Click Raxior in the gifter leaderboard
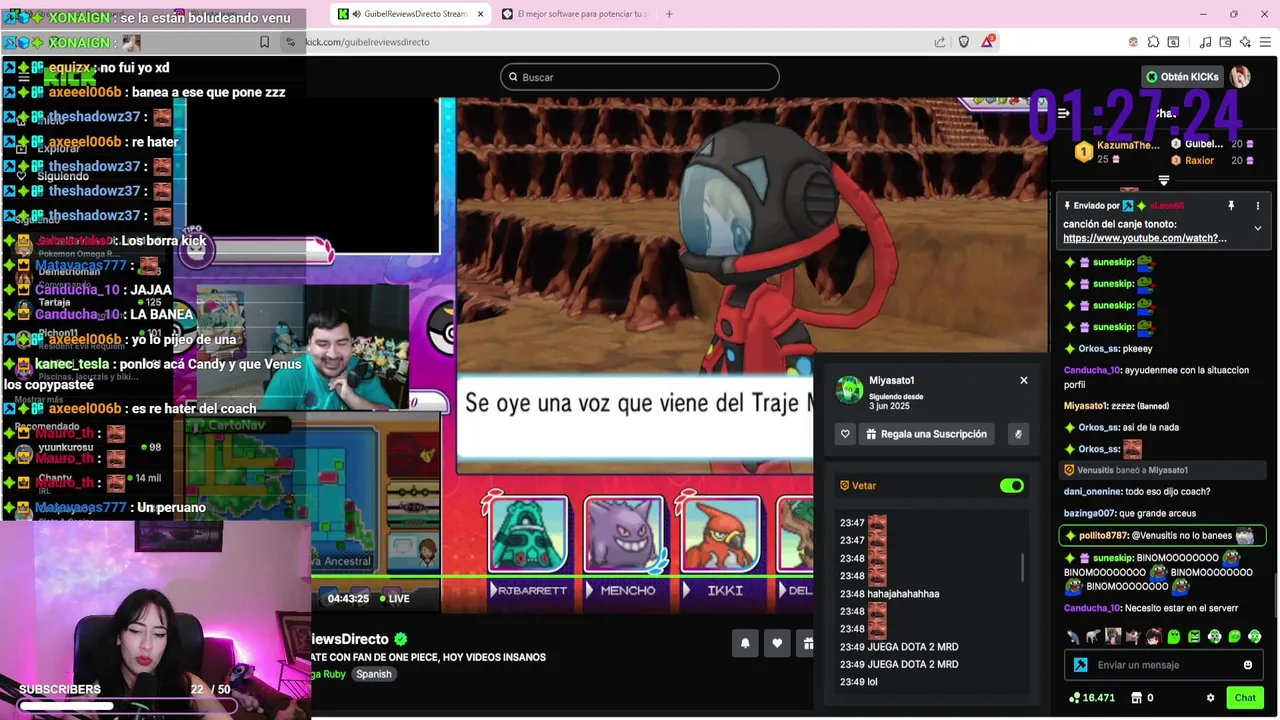1280x720 pixels. [1199, 160]
